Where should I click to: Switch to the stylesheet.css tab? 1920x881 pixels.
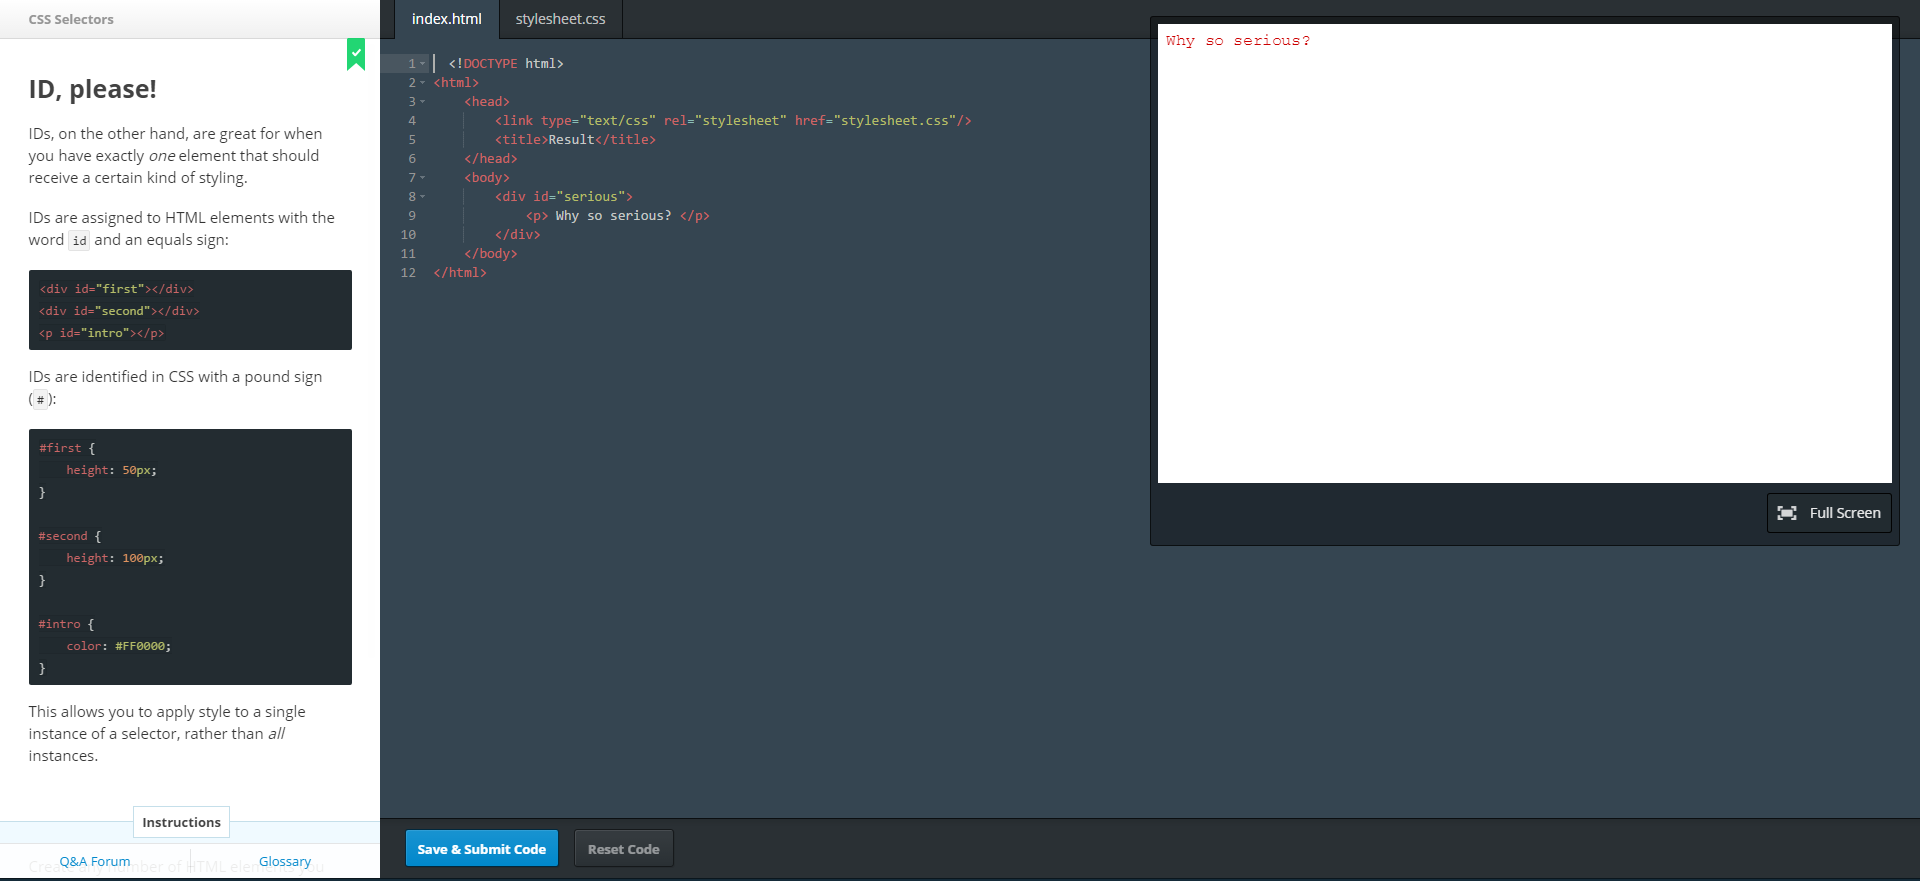(560, 19)
